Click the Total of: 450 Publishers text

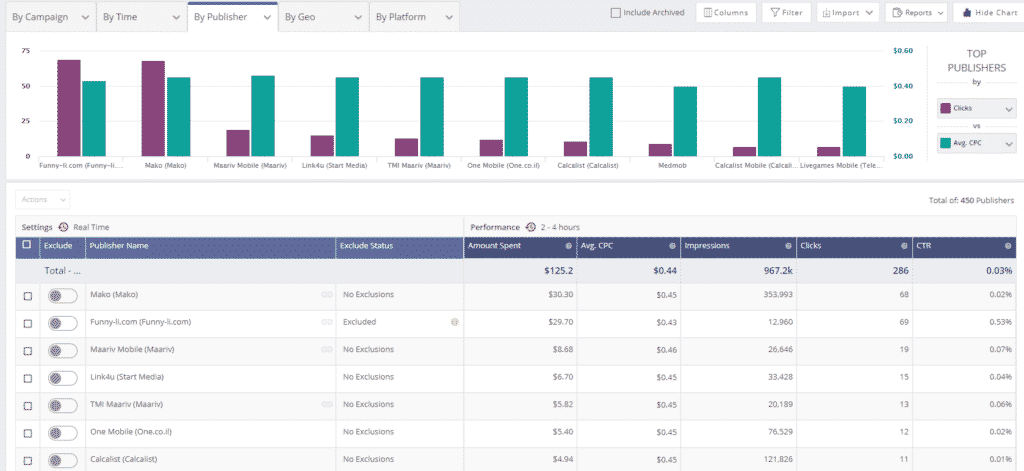tap(972, 201)
